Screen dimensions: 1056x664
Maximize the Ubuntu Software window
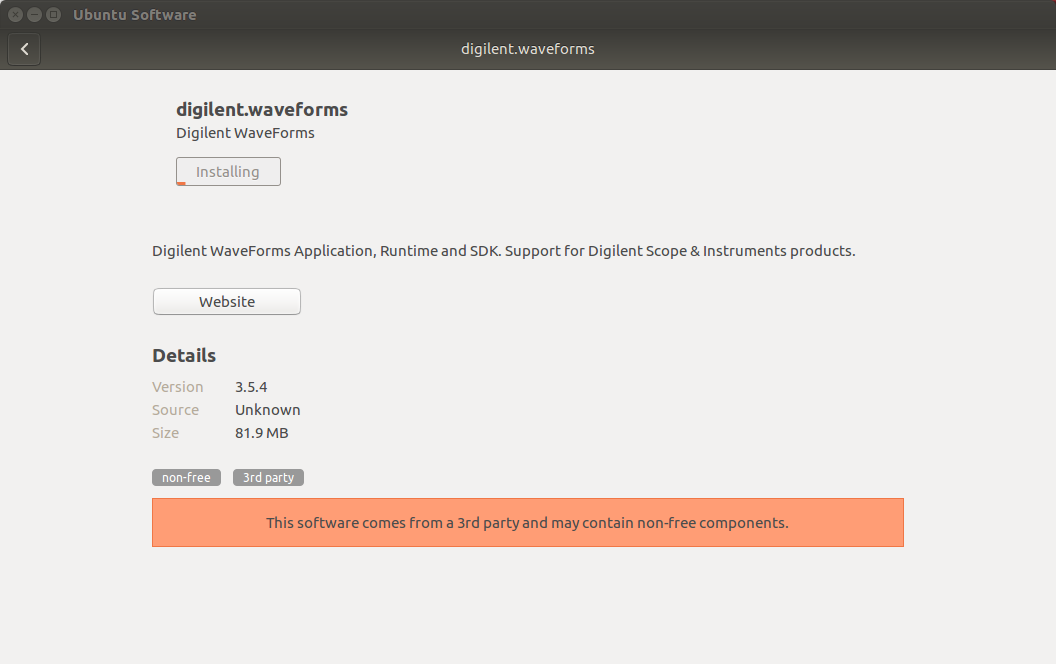53,14
